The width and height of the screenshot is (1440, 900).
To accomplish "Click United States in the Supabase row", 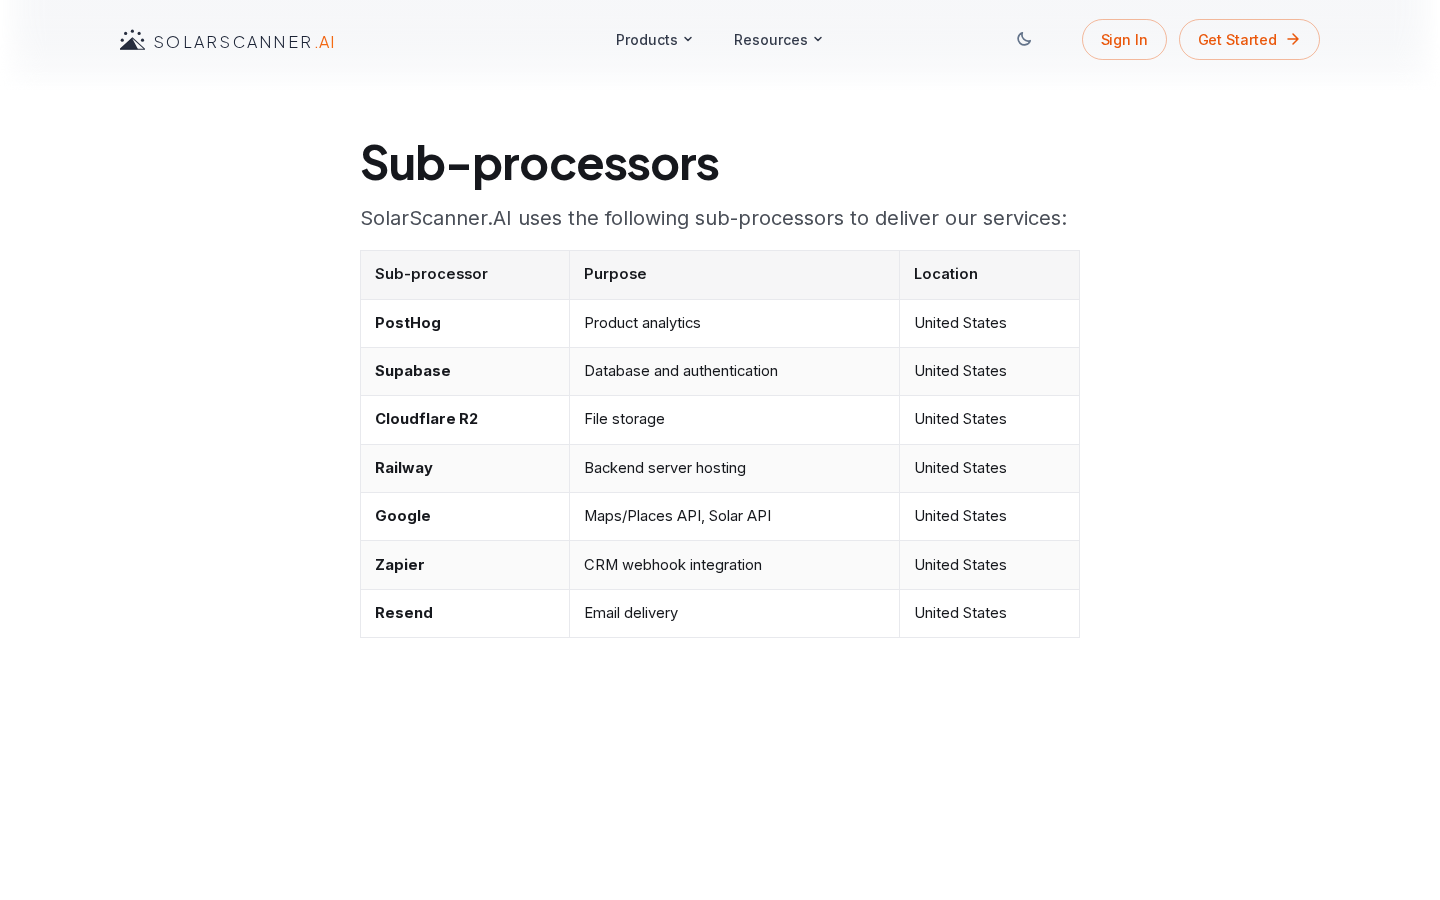I will click(990, 371).
